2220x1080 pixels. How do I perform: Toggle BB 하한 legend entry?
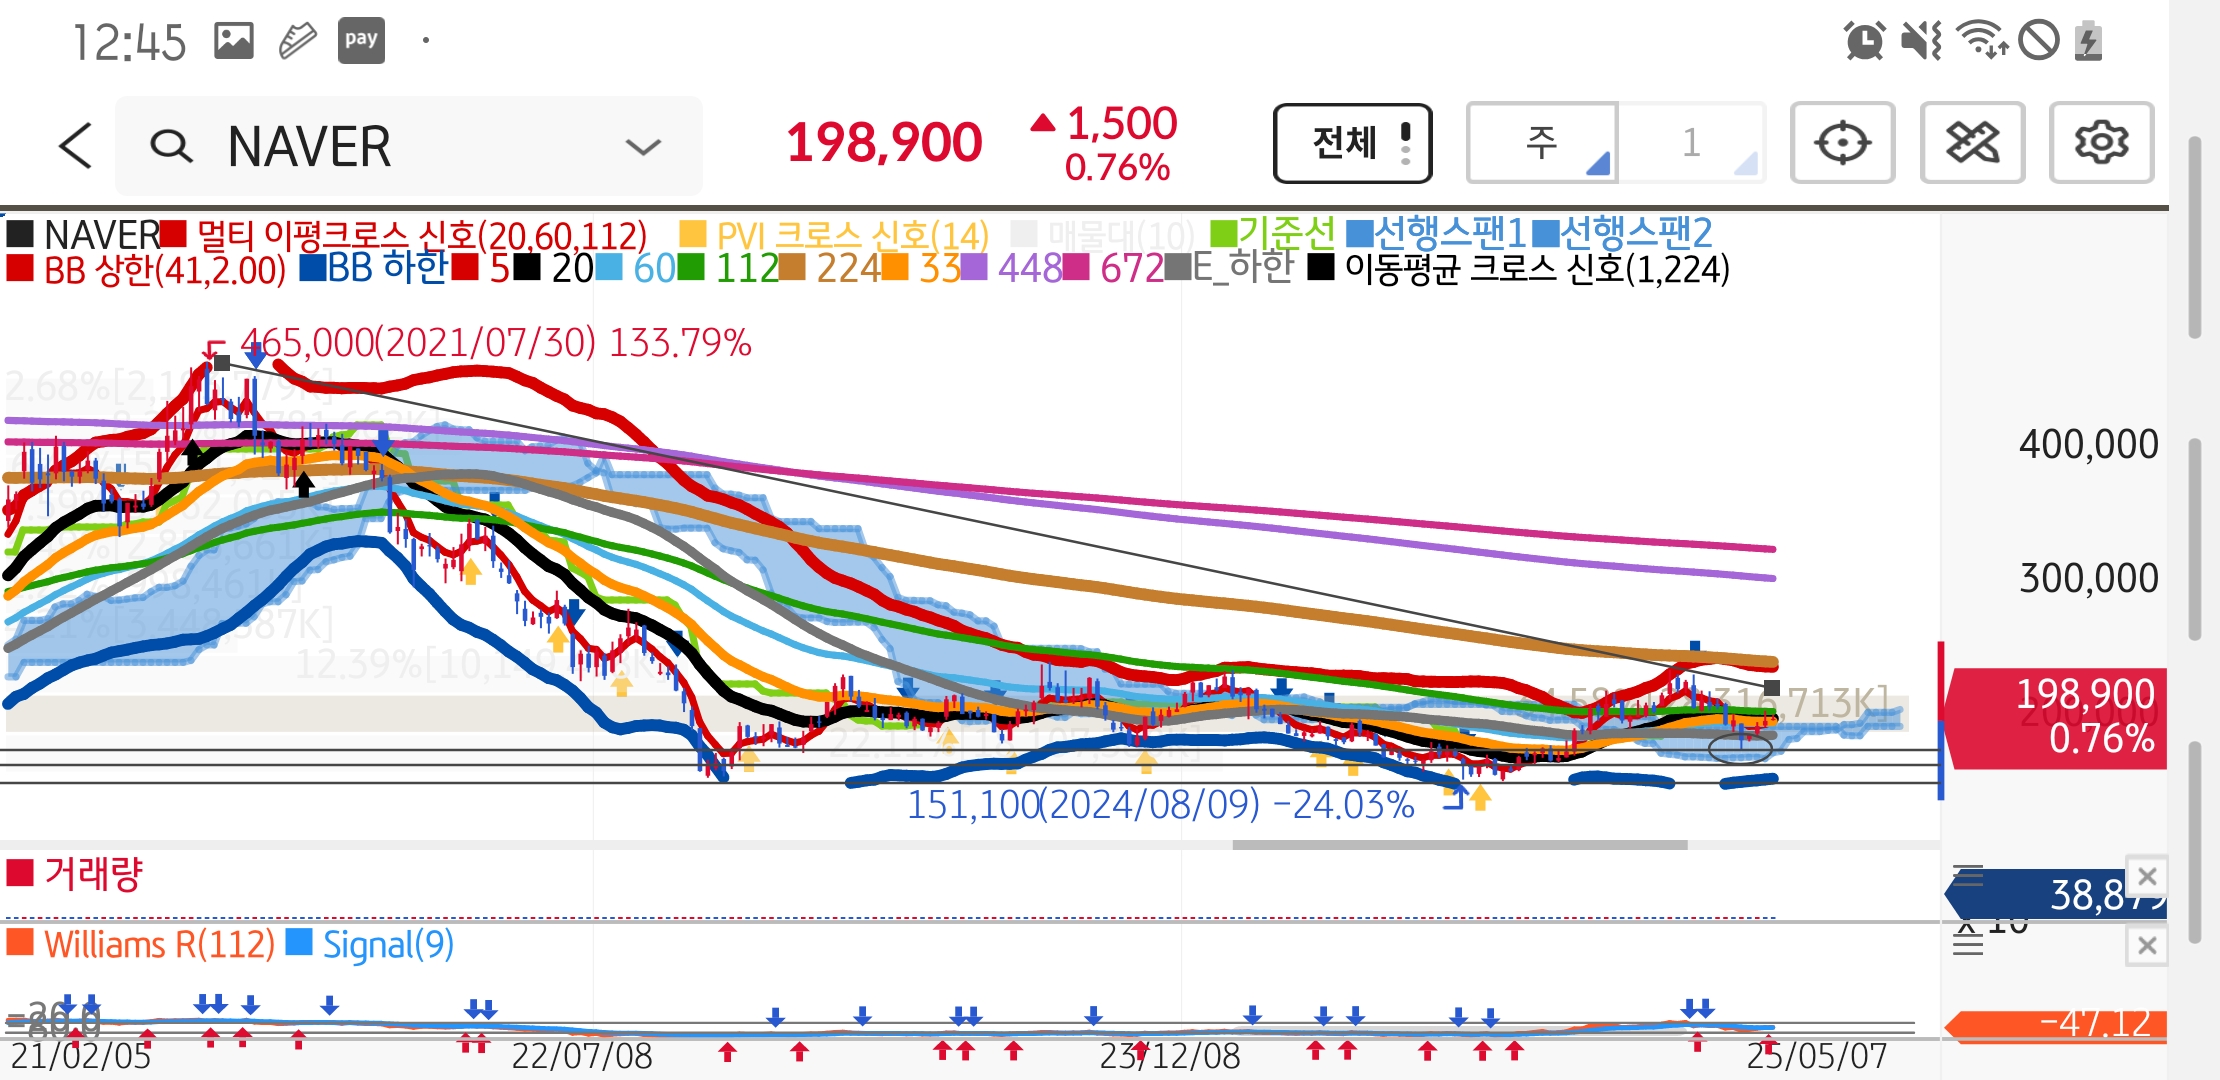(x=373, y=268)
